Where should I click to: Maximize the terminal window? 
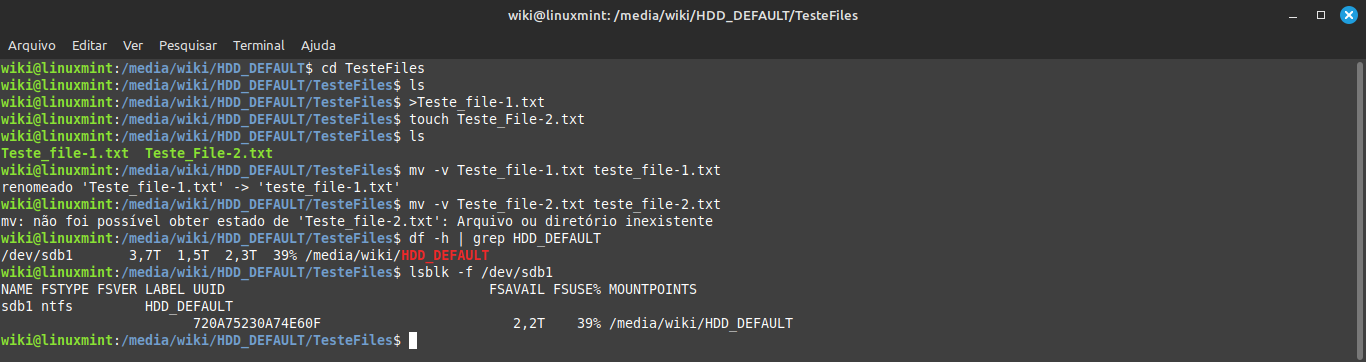coord(1320,15)
